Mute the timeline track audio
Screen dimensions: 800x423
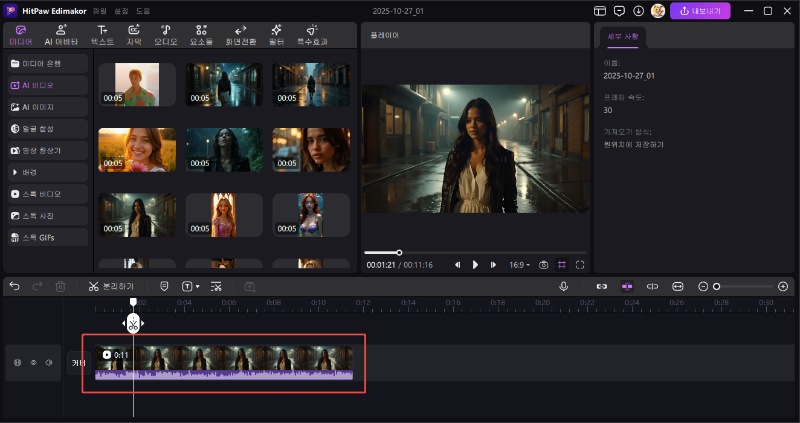[49, 363]
